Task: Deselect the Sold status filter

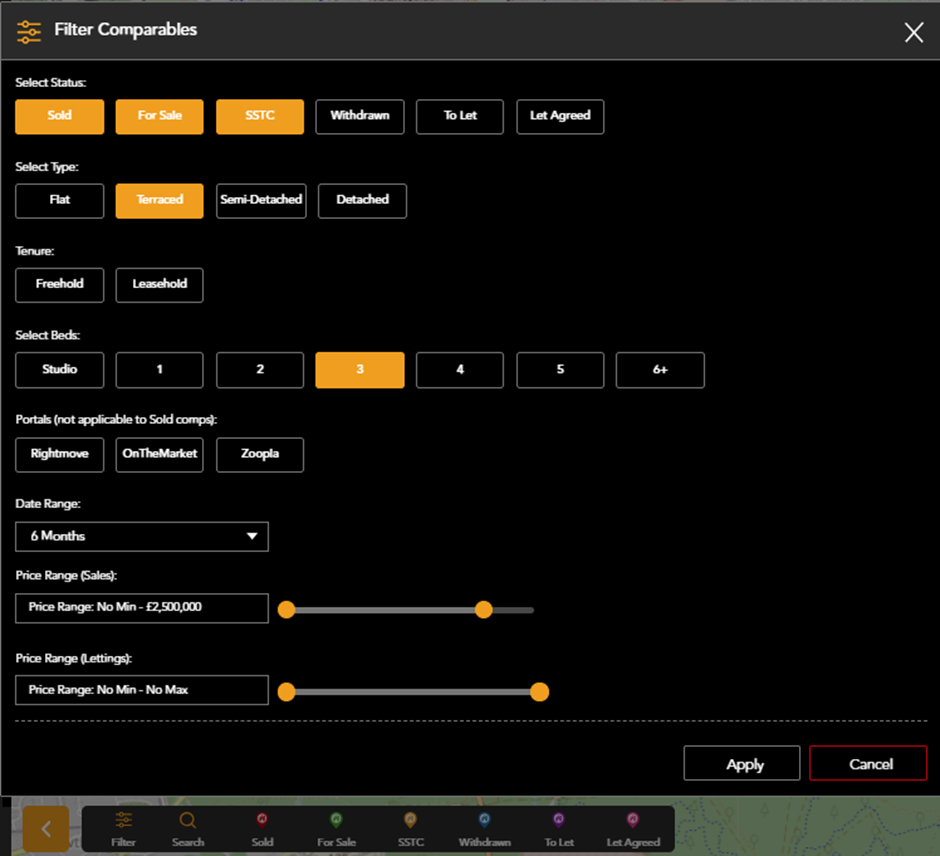Action: [59, 116]
